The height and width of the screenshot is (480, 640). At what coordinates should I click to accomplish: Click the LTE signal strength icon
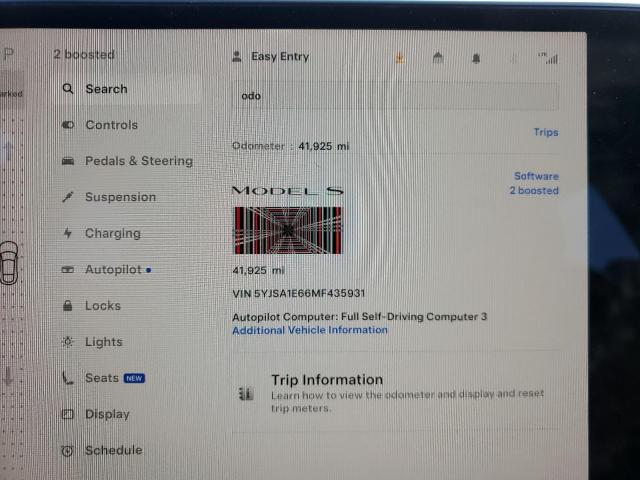coord(548,58)
